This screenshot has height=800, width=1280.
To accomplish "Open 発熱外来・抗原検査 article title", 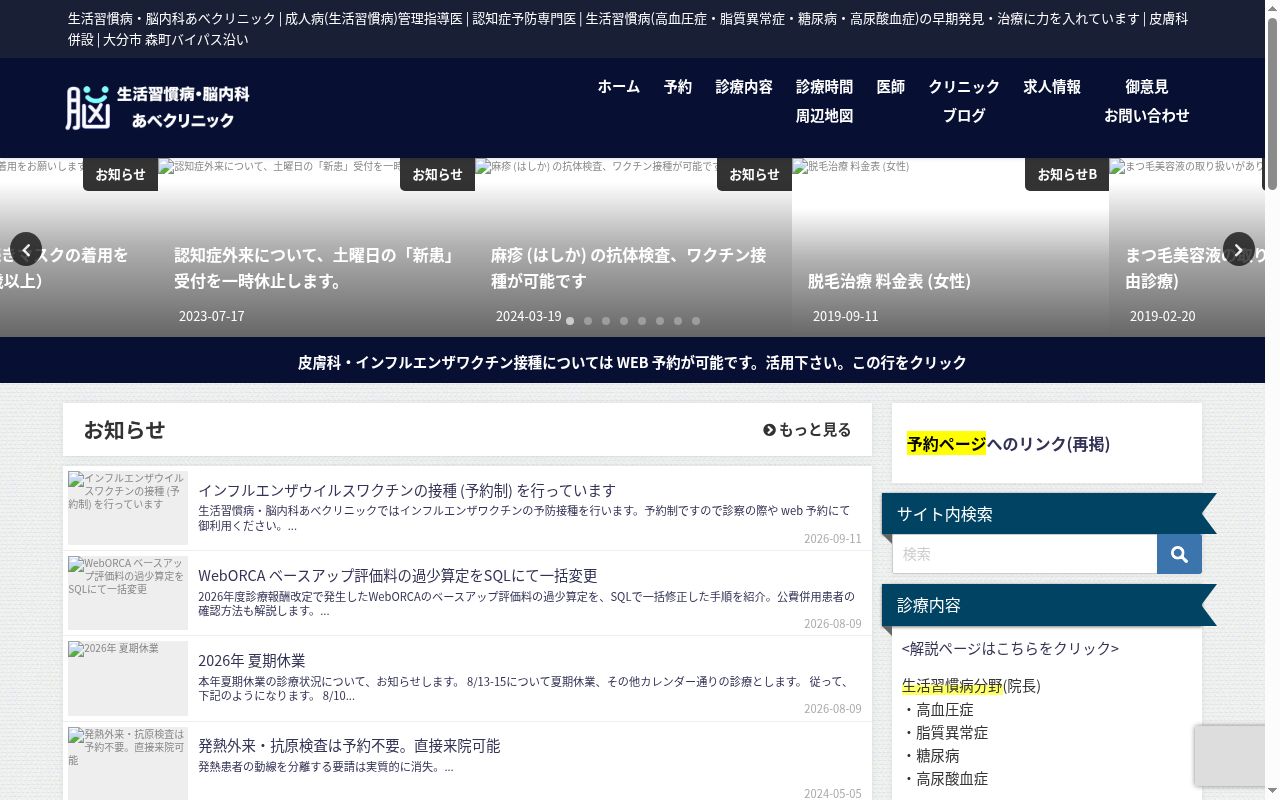I will click(x=349, y=746).
